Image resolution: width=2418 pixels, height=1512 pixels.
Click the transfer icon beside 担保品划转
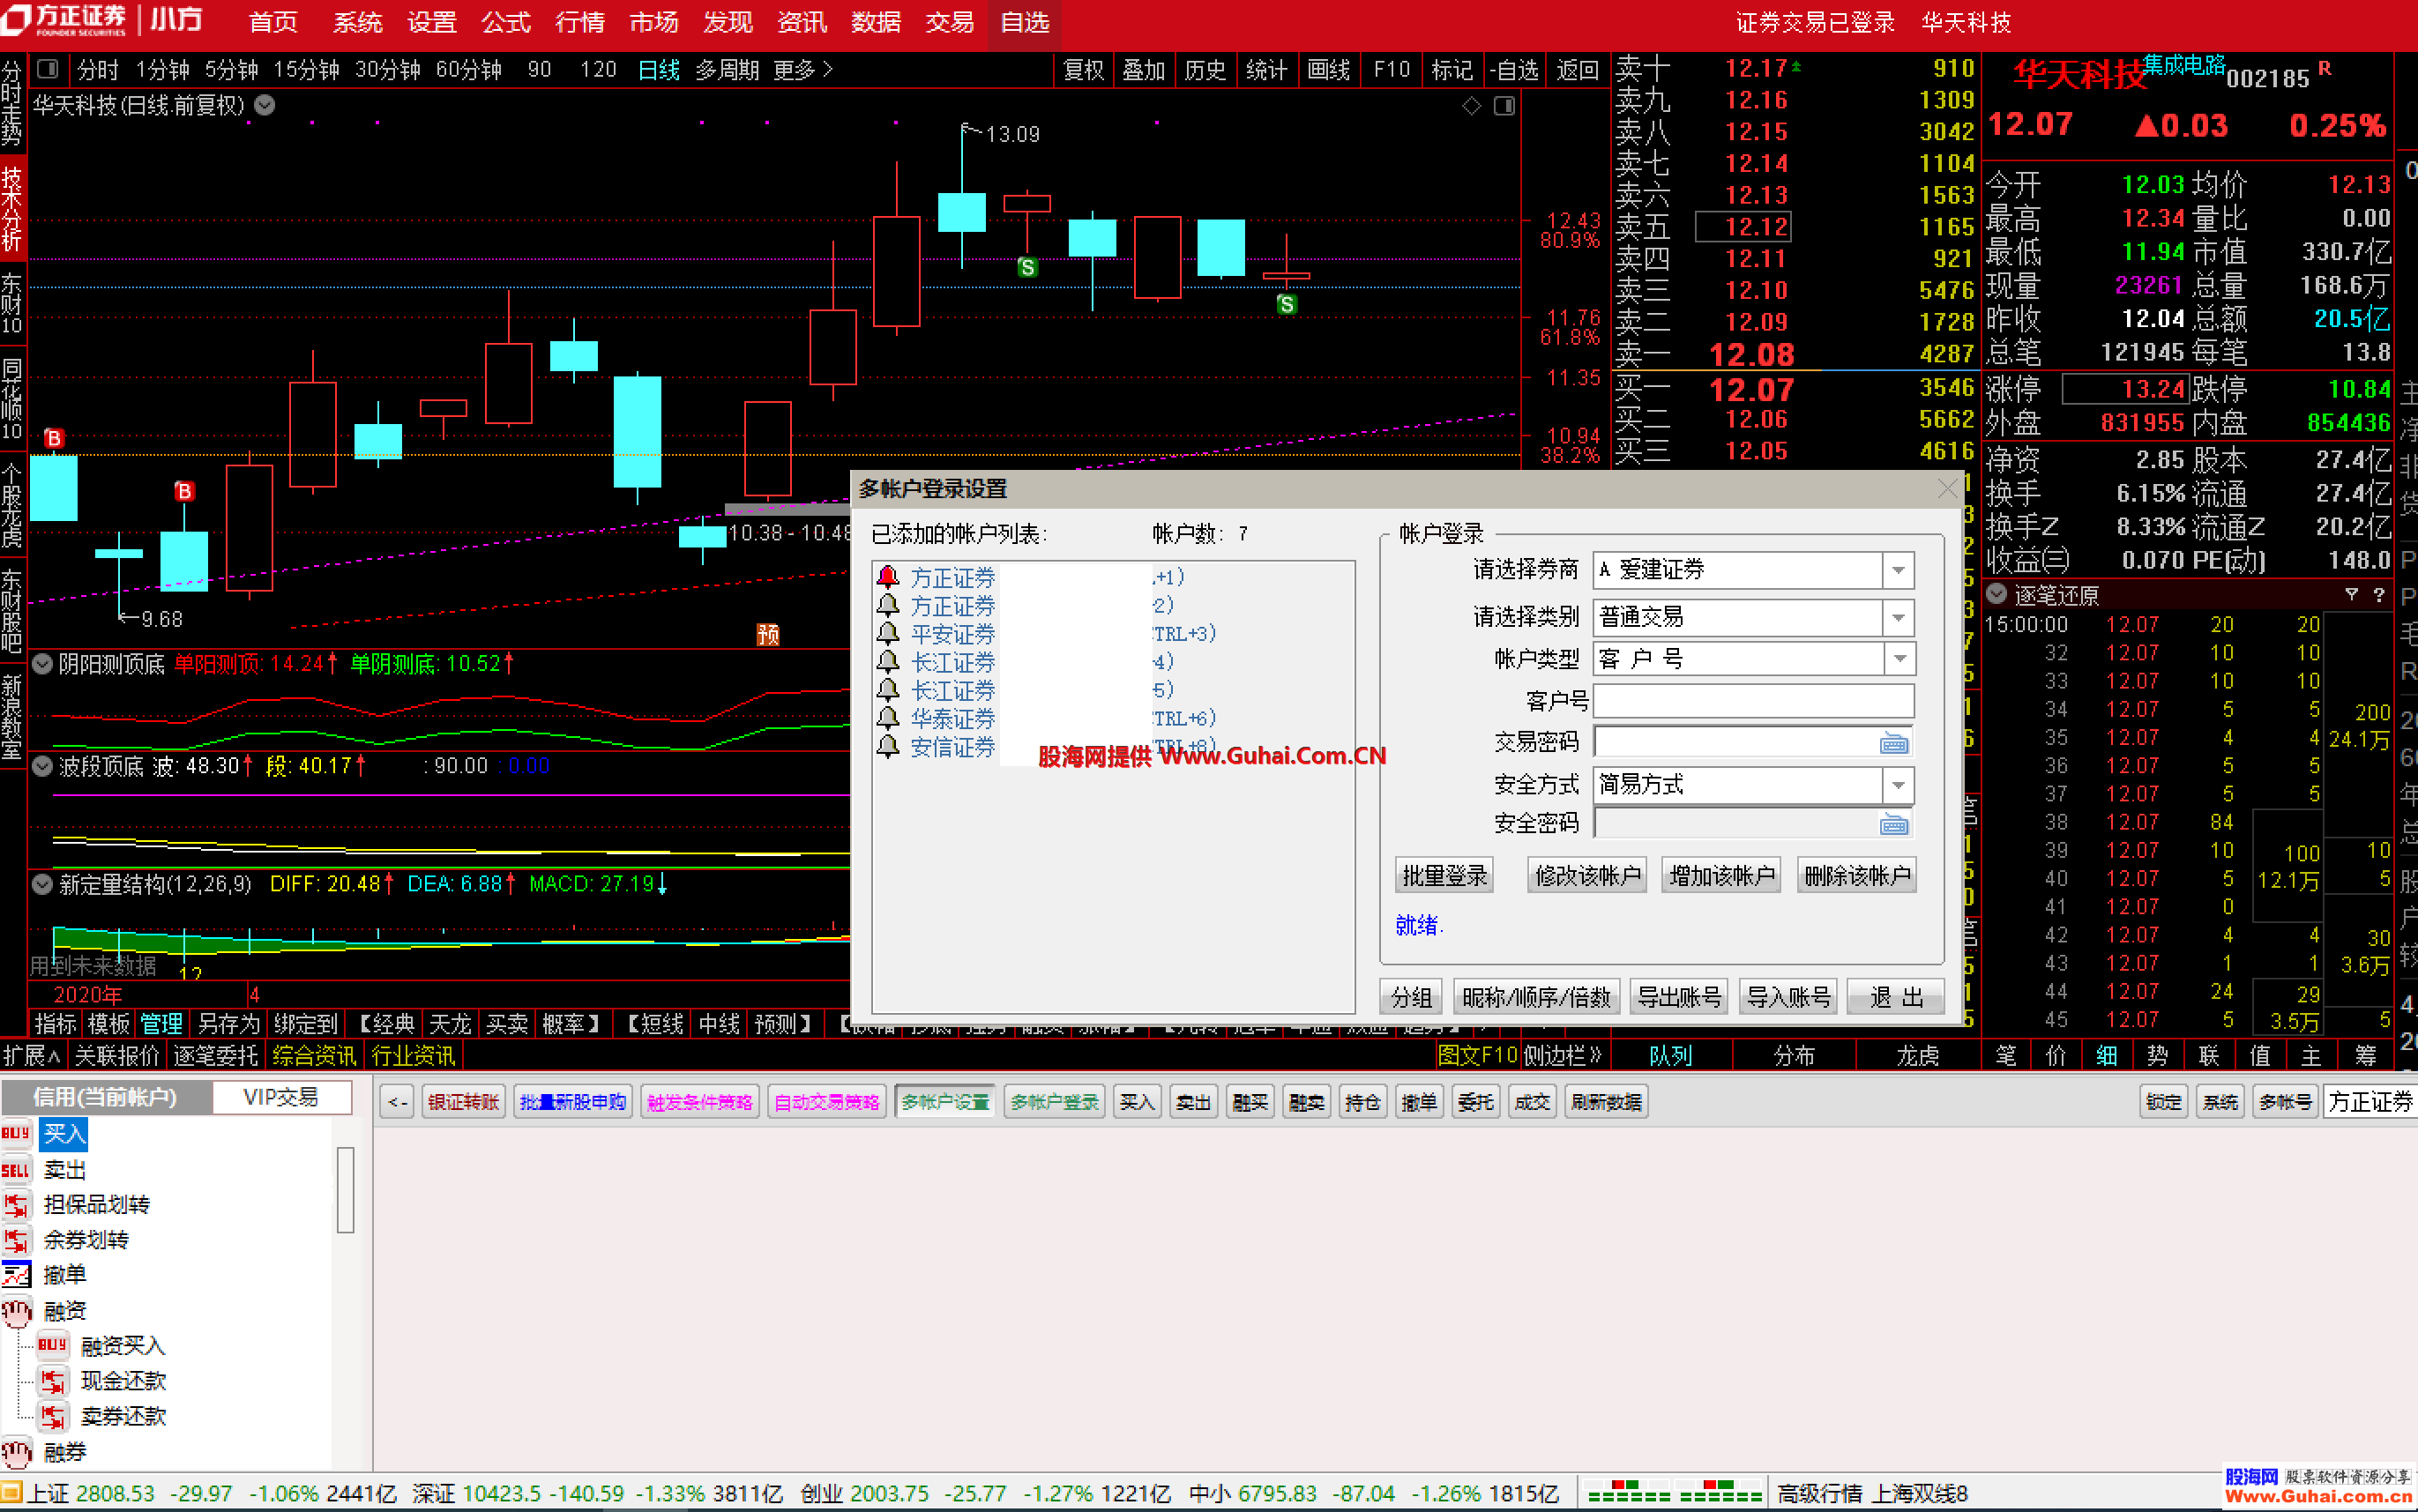pyautogui.click(x=16, y=1205)
